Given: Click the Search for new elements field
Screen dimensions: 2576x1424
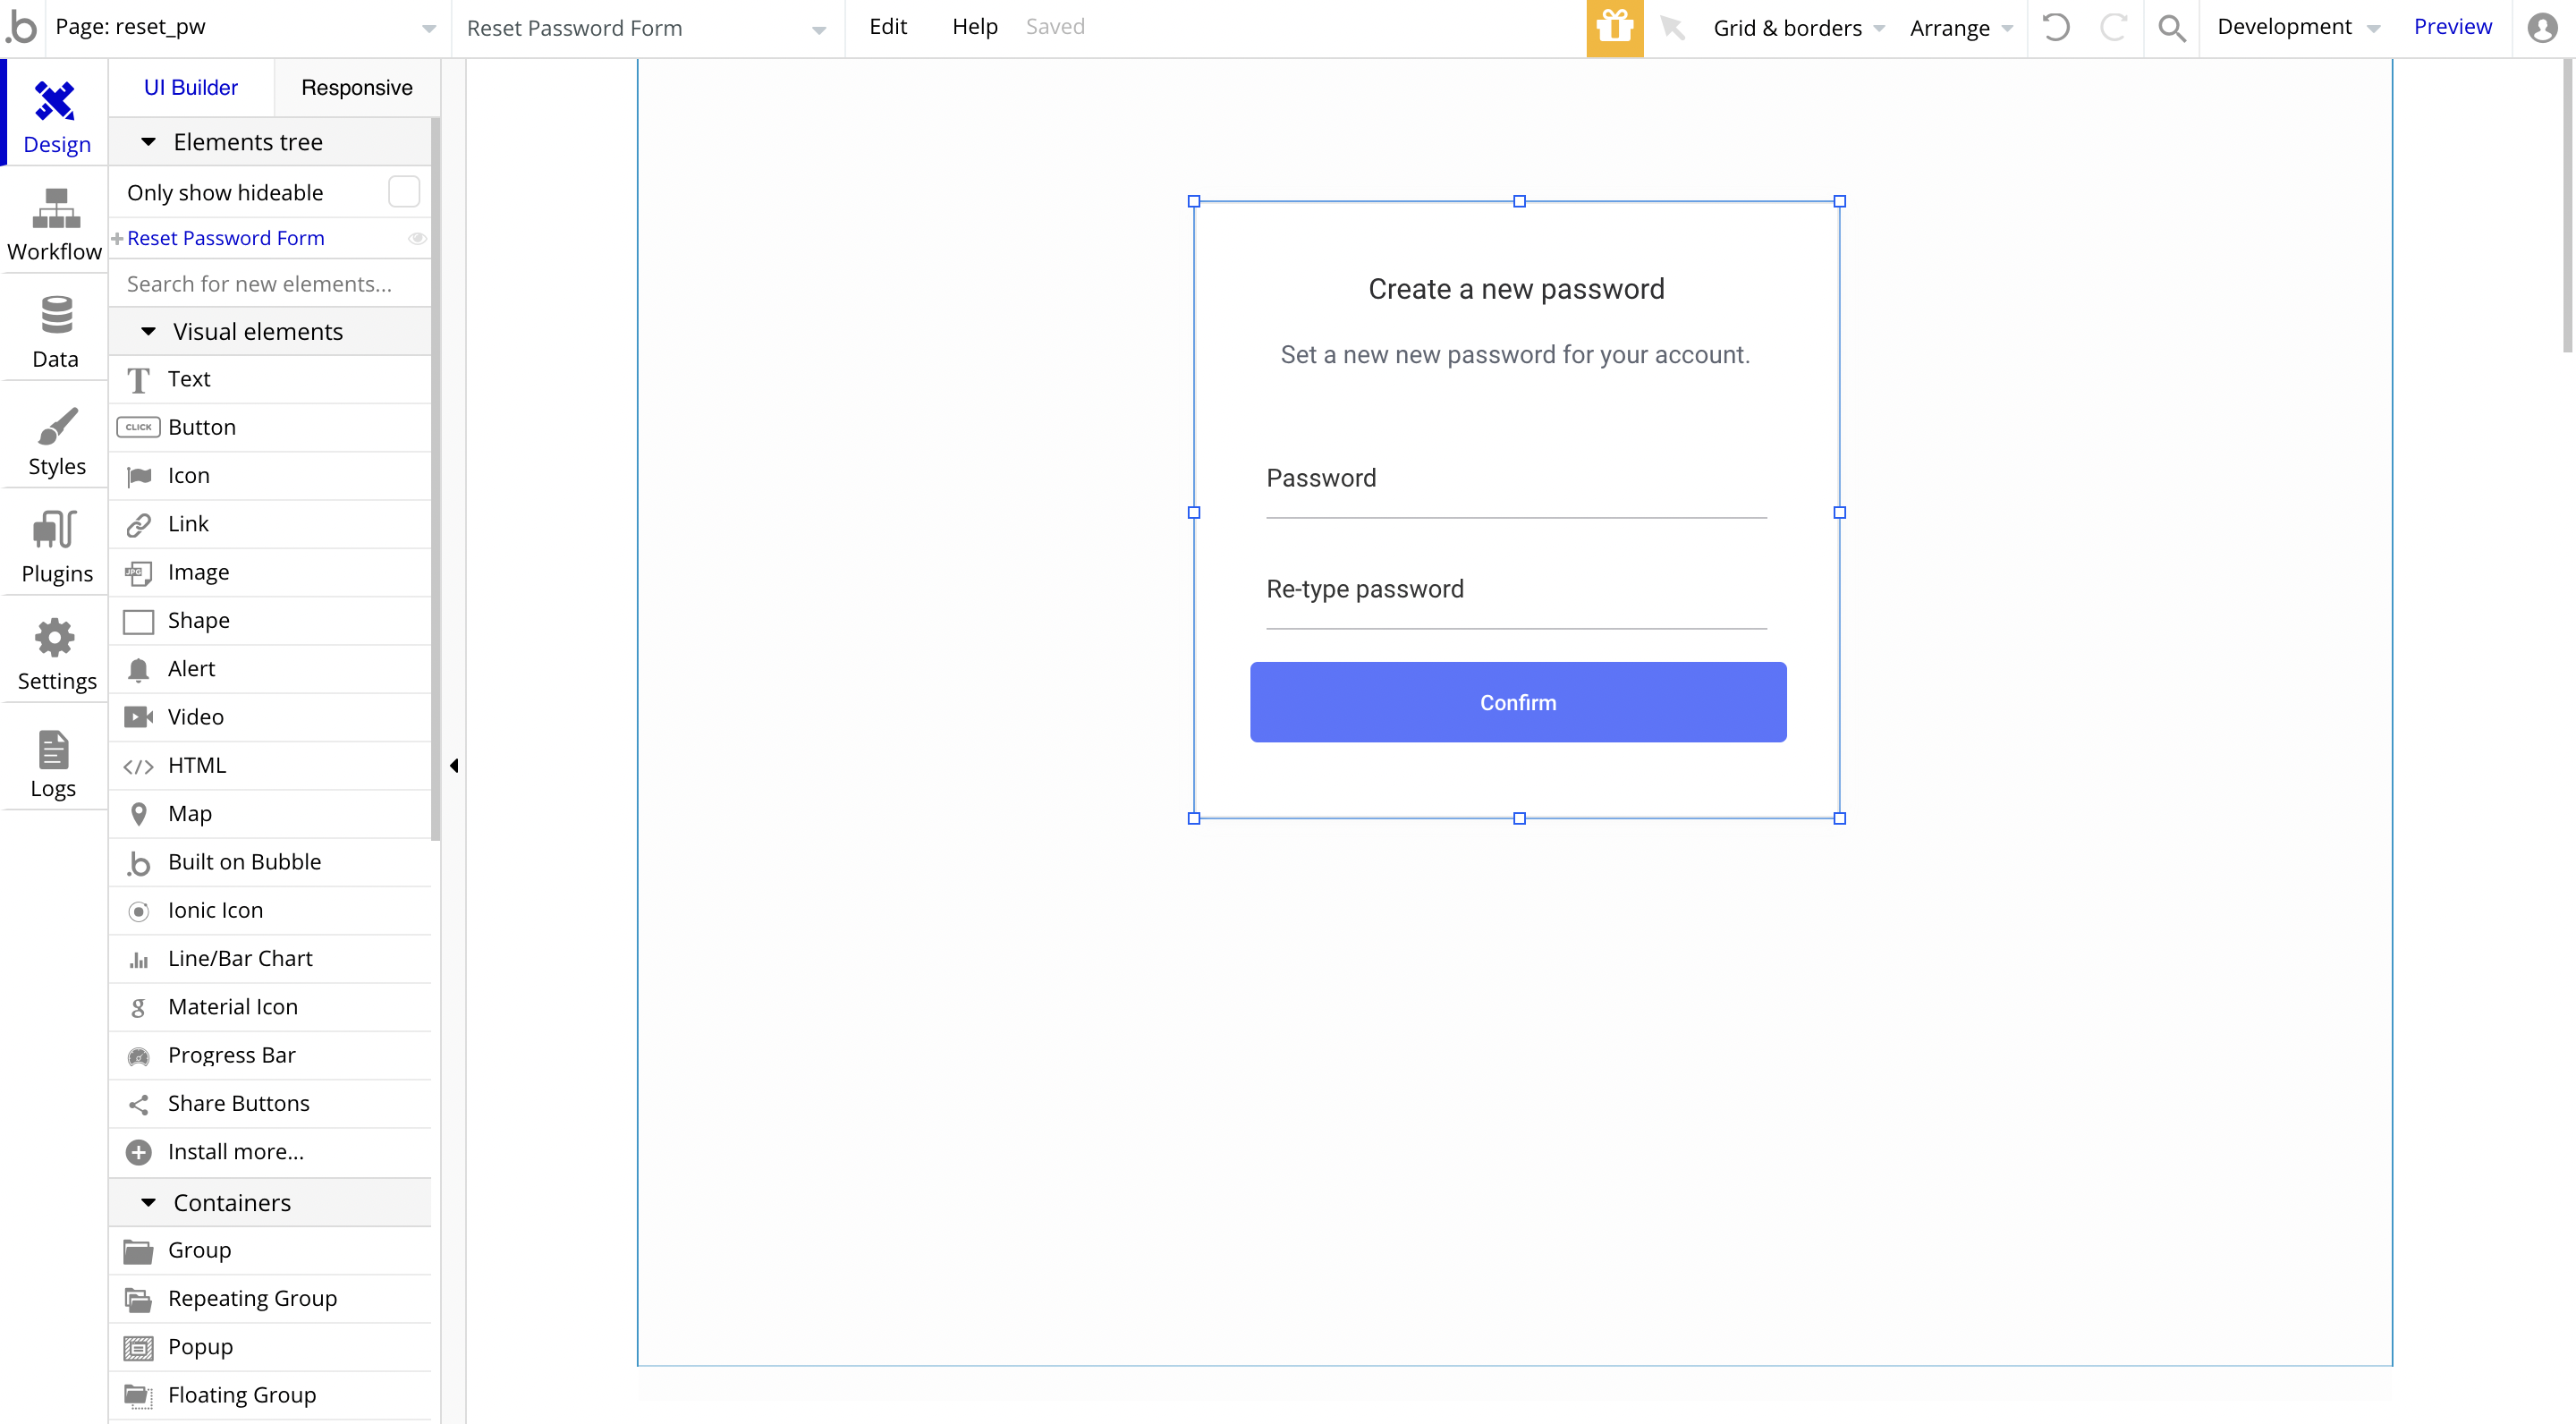Looking at the screenshot, I should (270, 284).
